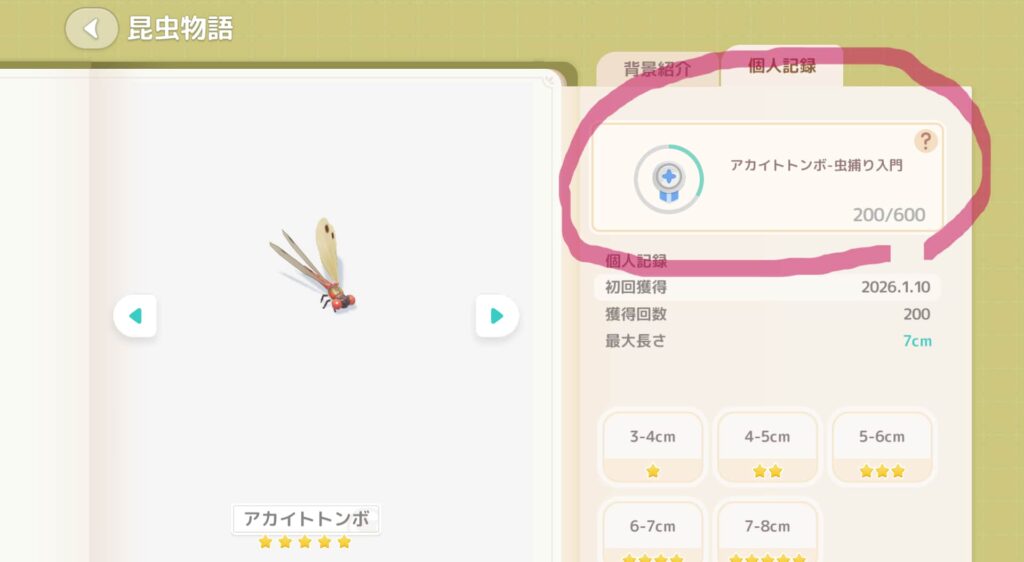Screen dimensions: 1024x562
Task: Select the 6-7cm size card
Action: pos(652,532)
